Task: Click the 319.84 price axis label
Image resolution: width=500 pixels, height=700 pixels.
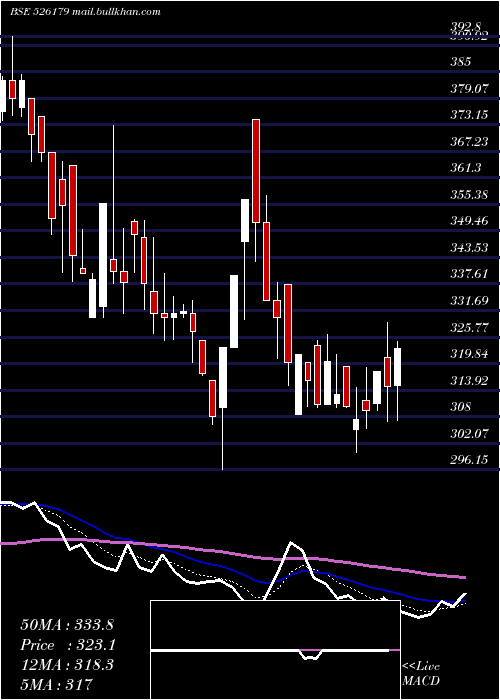Action: point(469,354)
